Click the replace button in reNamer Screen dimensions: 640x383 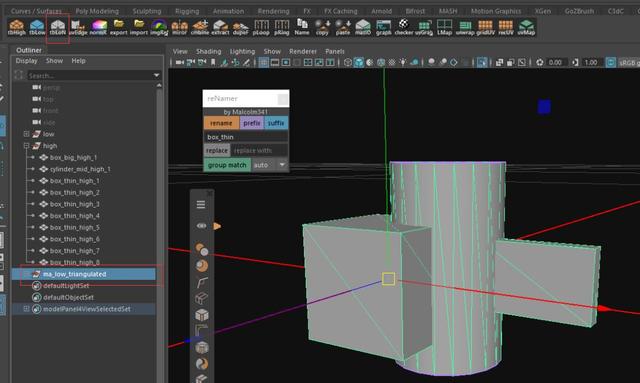pos(217,151)
